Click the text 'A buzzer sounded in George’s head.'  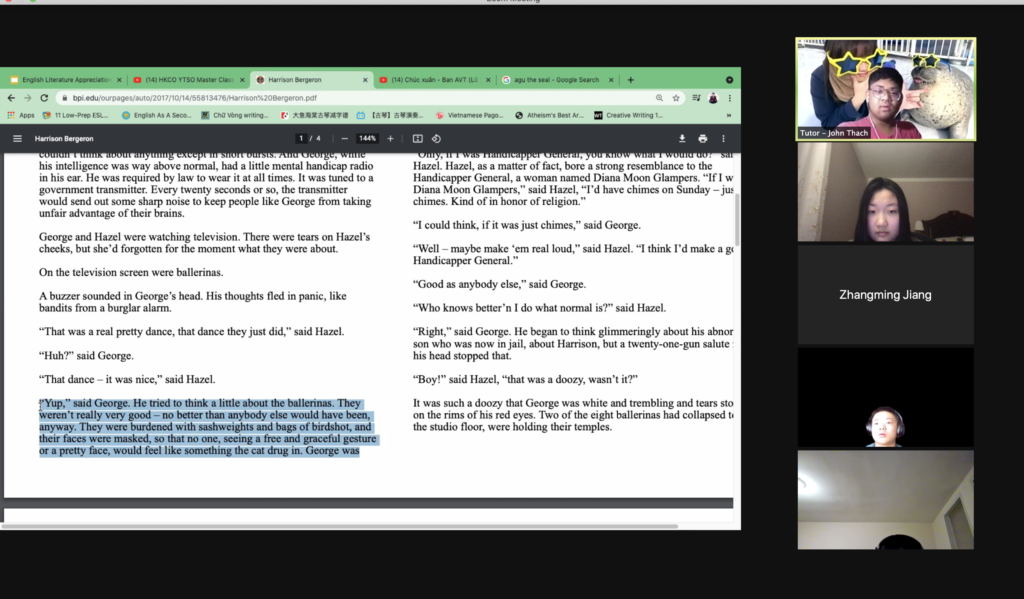121,296
